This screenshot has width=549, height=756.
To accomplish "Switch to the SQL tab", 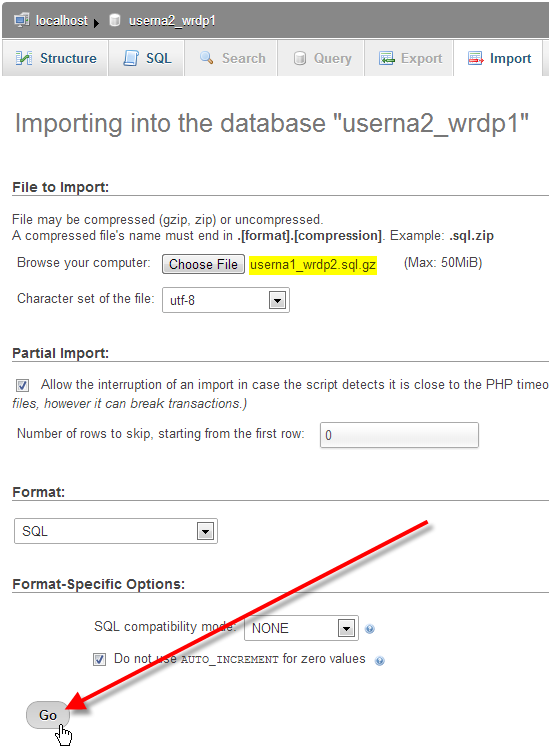I will pos(147,58).
